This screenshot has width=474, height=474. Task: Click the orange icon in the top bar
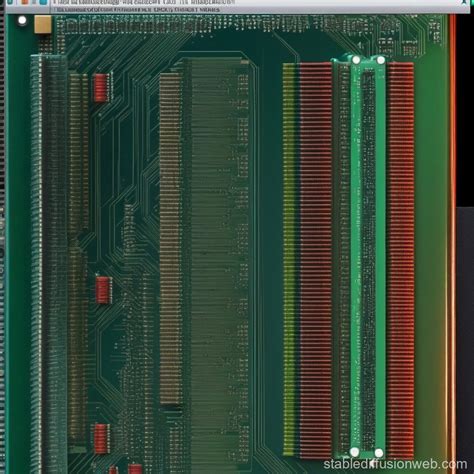pos(25,2)
